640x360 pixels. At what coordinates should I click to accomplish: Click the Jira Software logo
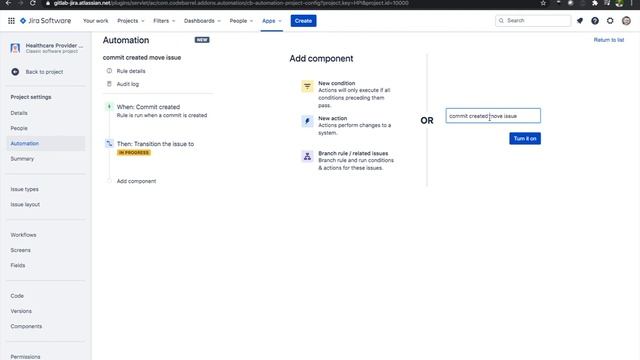pyautogui.click(x=45, y=21)
